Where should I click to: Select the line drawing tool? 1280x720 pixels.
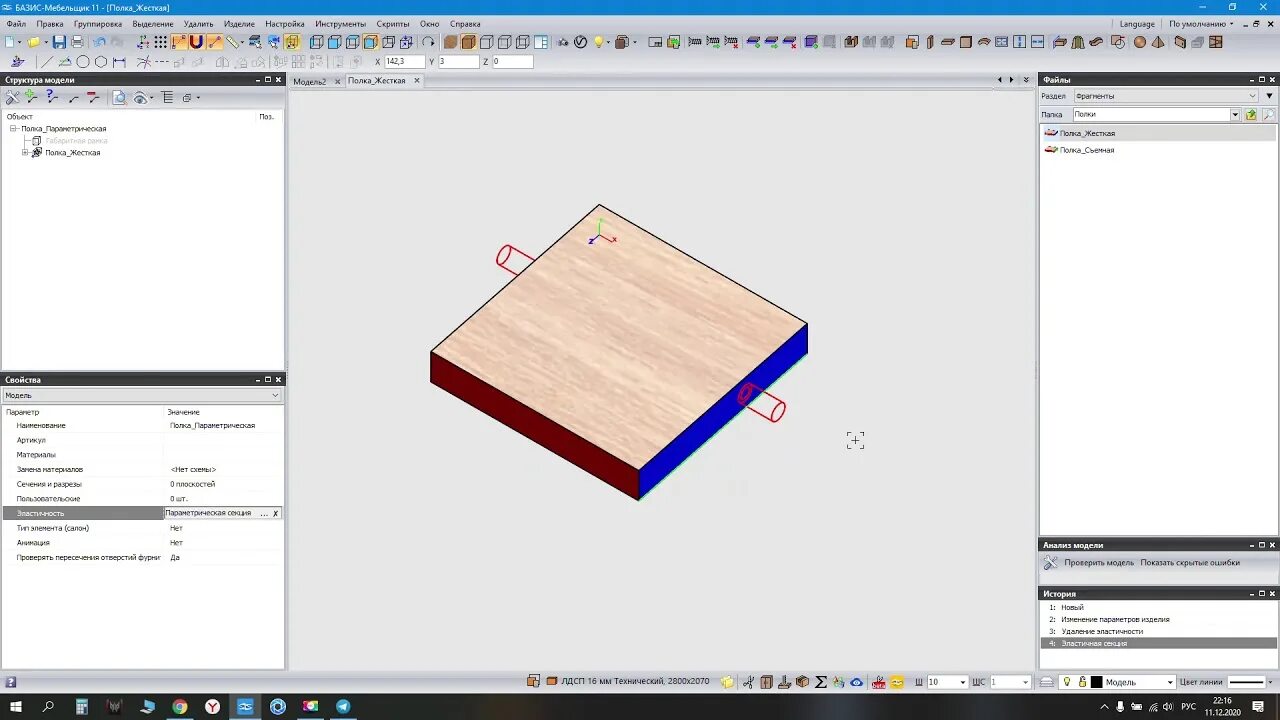(46, 62)
